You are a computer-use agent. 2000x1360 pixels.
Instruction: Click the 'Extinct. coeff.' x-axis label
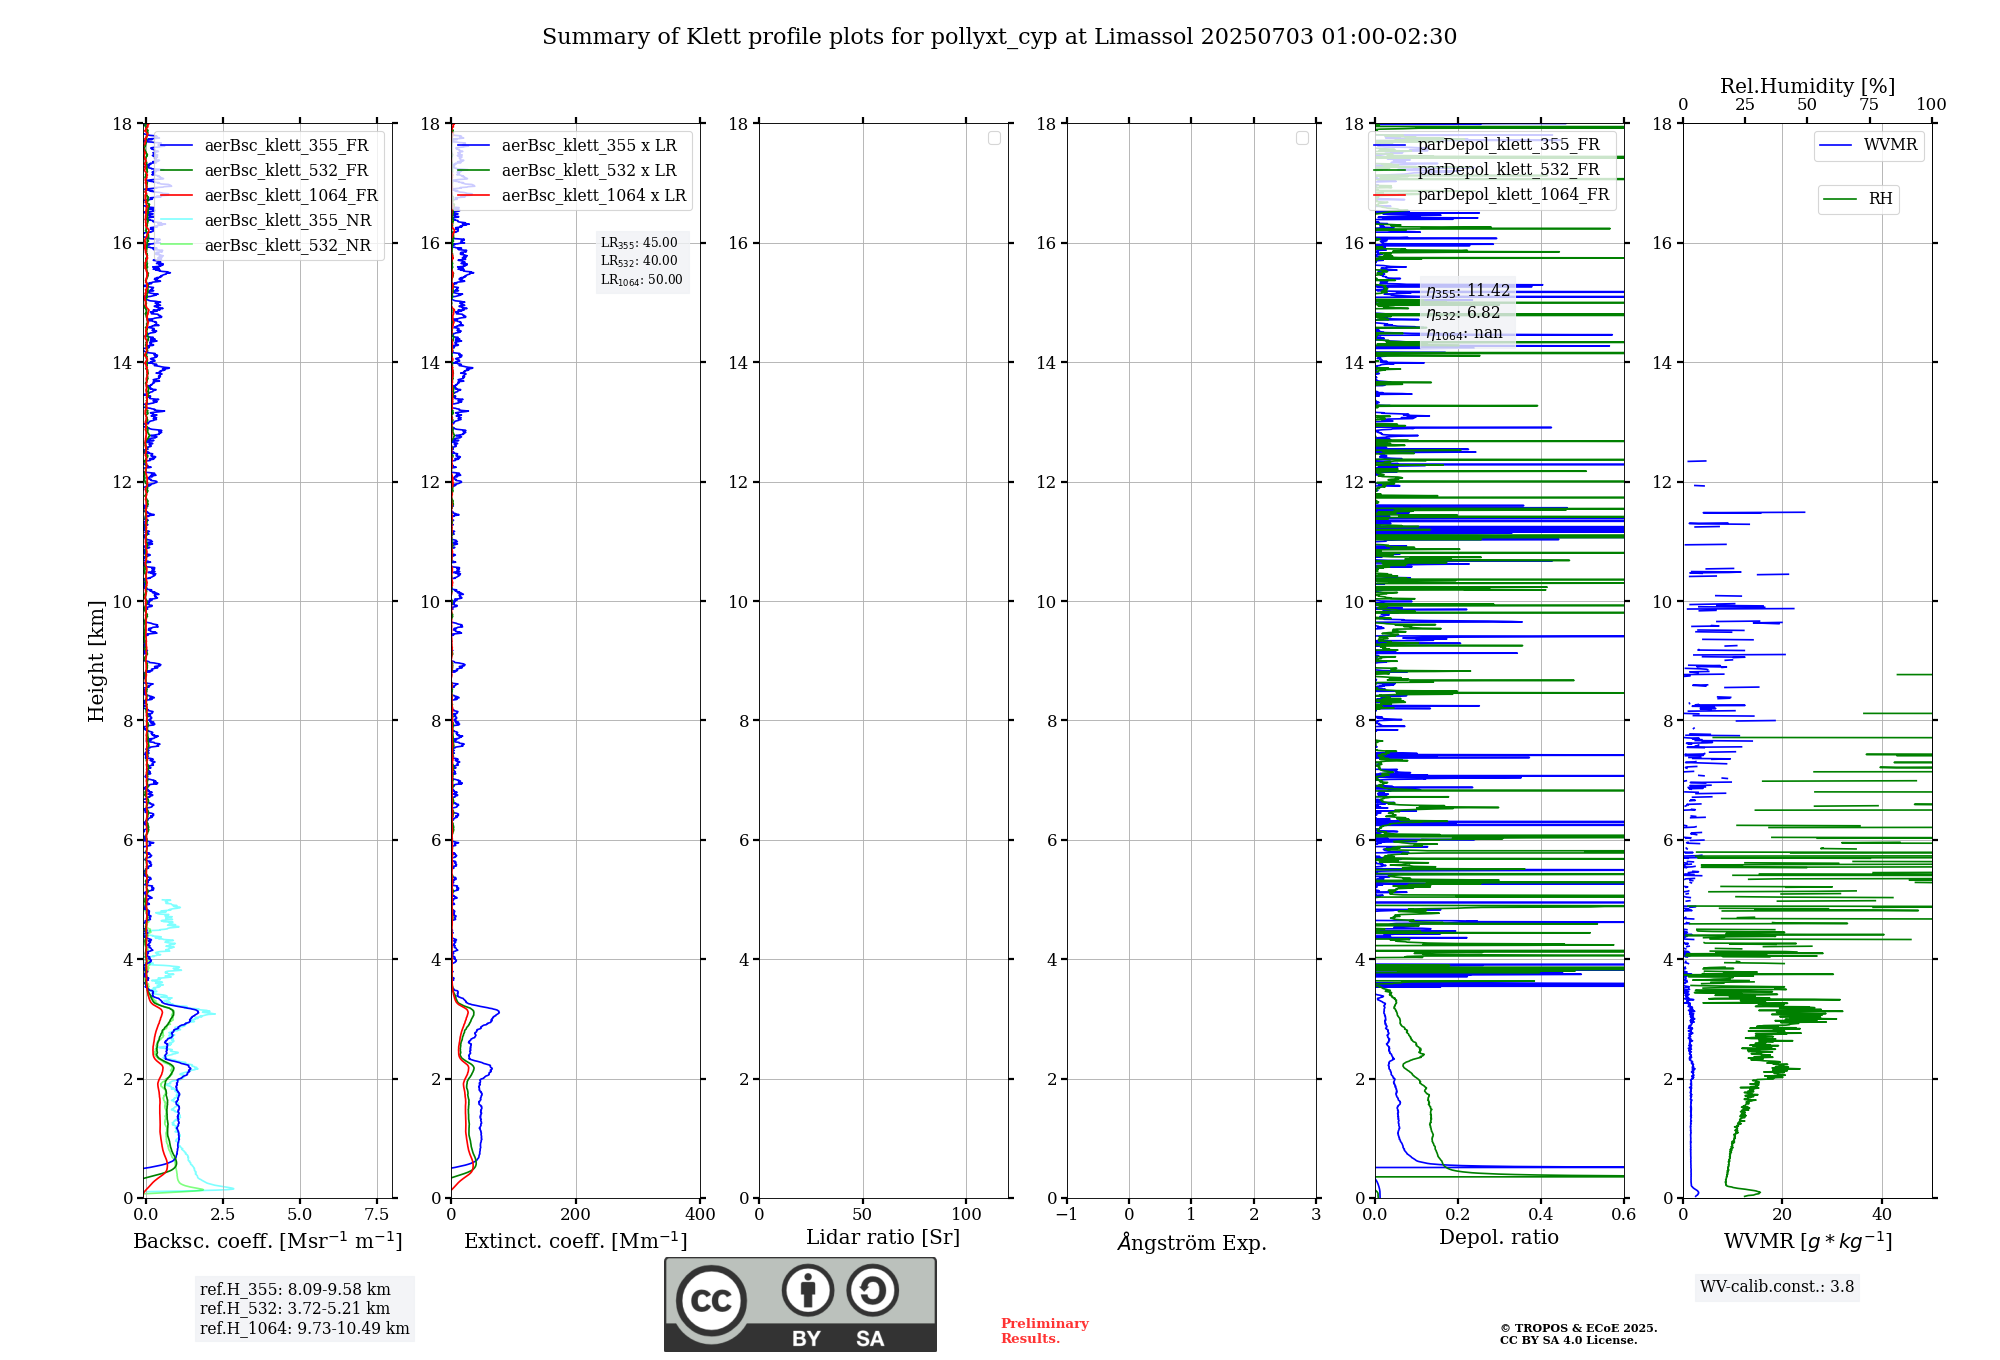[x=576, y=1241]
